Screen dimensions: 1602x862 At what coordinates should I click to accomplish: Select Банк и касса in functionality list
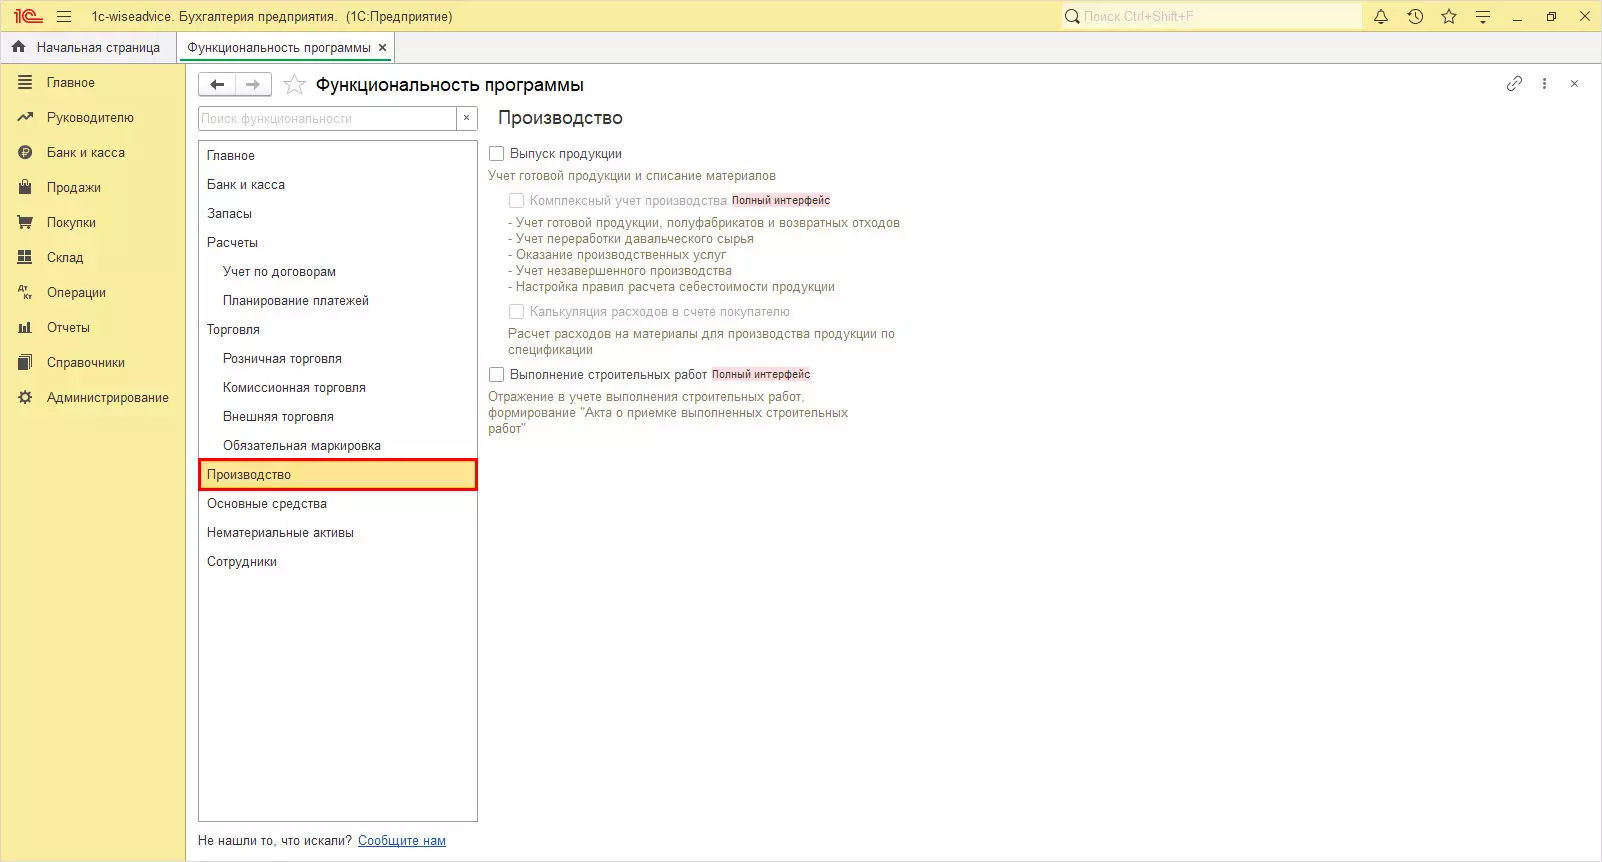pyautogui.click(x=338, y=184)
